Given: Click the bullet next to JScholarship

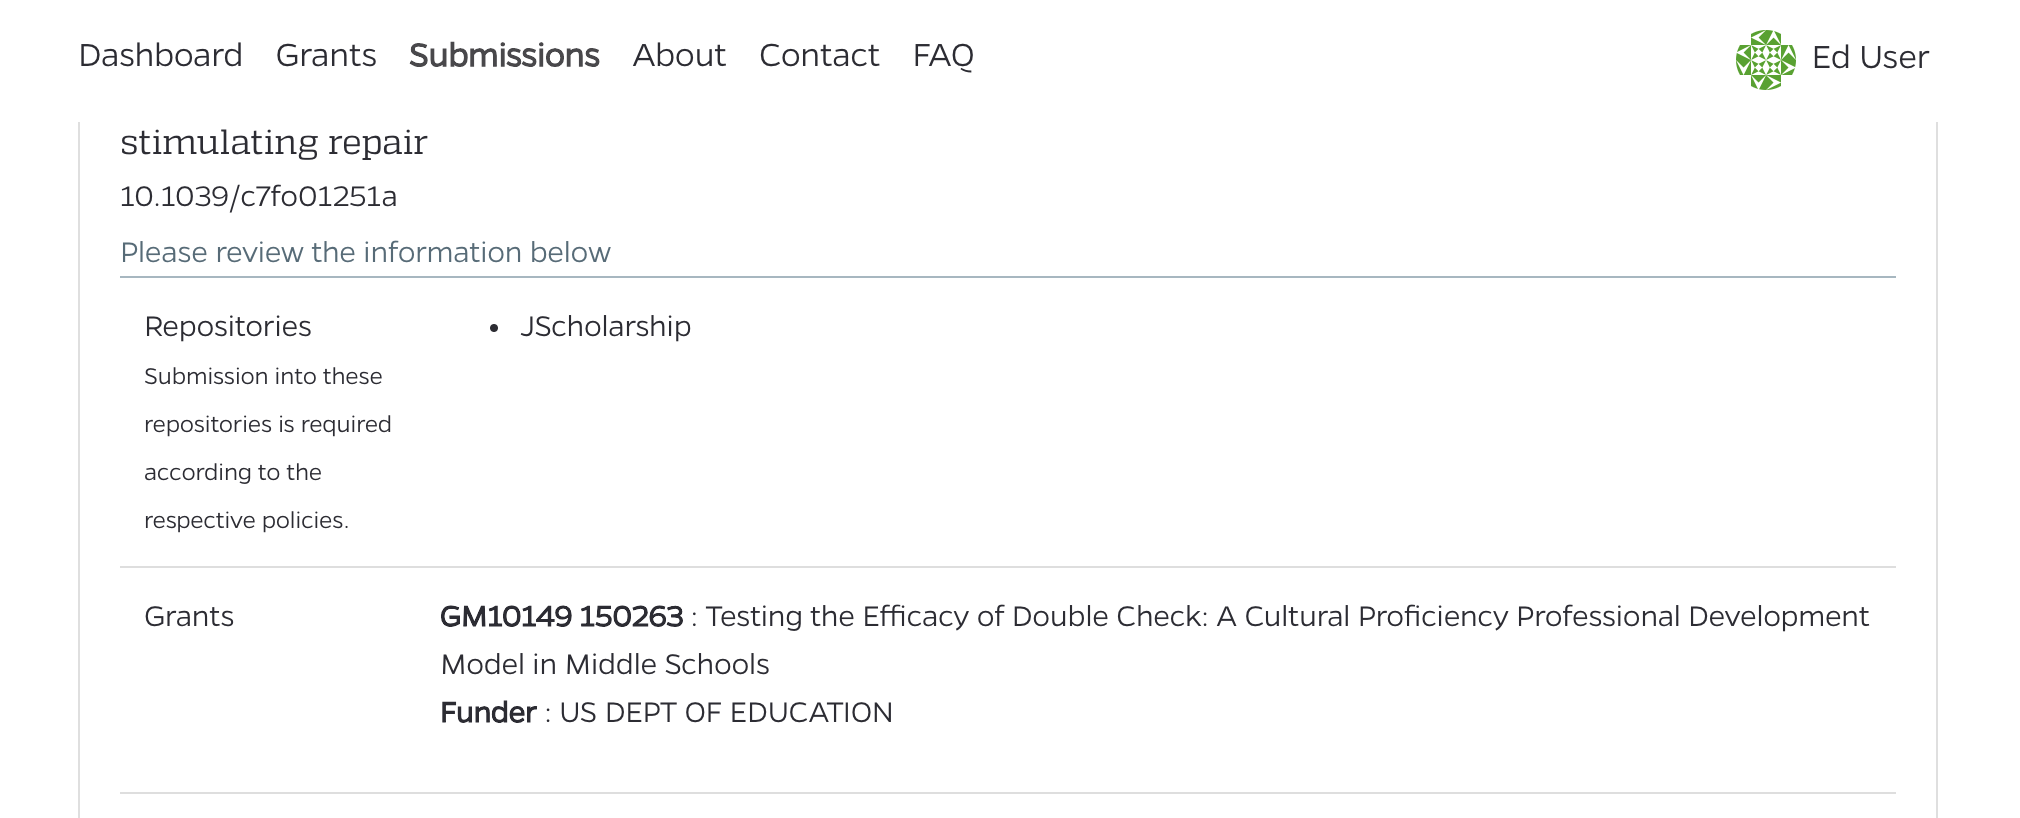Looking at the screenshot, I should pyautogui.click(x=492, y=327).
